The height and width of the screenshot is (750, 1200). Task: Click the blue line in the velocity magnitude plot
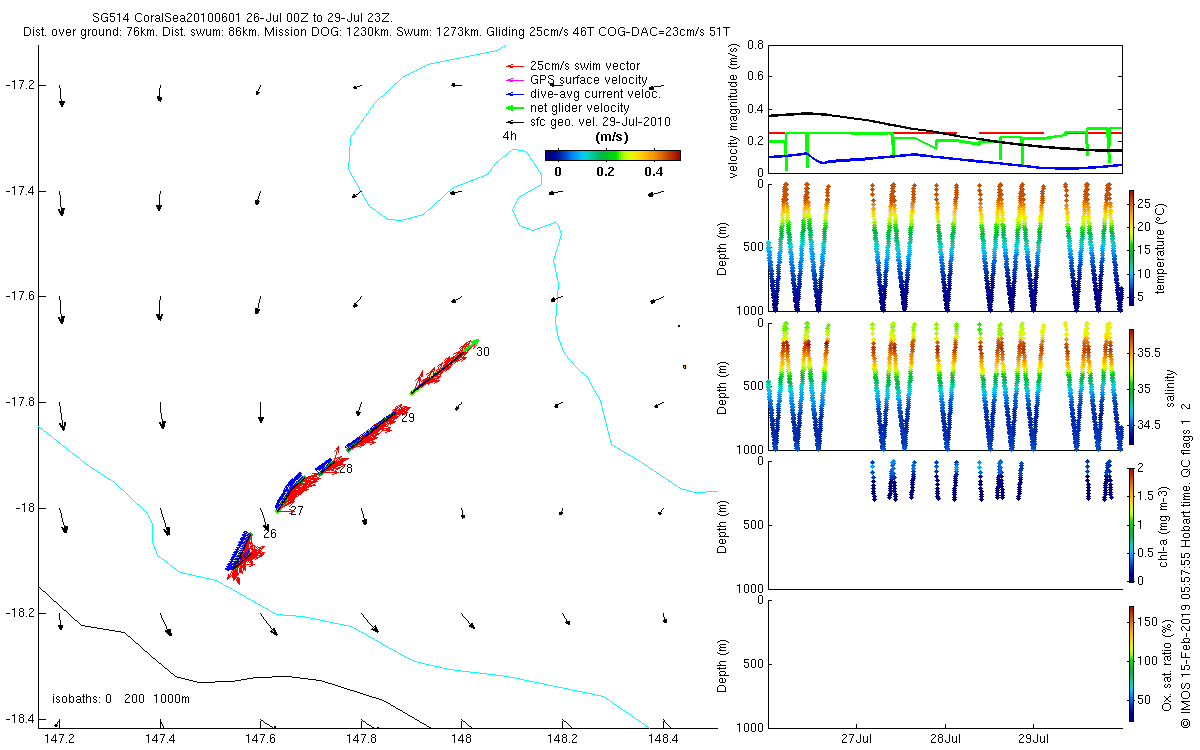[x=945, y=157]
